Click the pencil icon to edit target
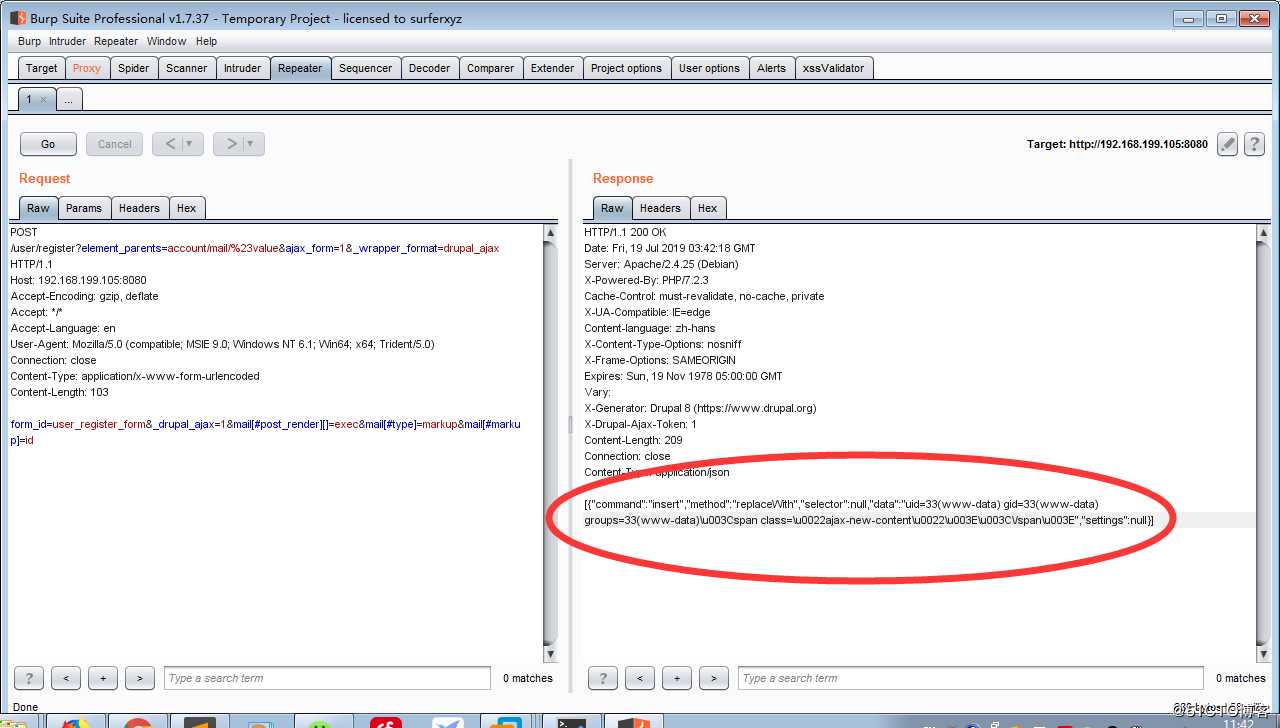This screenshot has width=1280, height=728. tap(1227, 144)
